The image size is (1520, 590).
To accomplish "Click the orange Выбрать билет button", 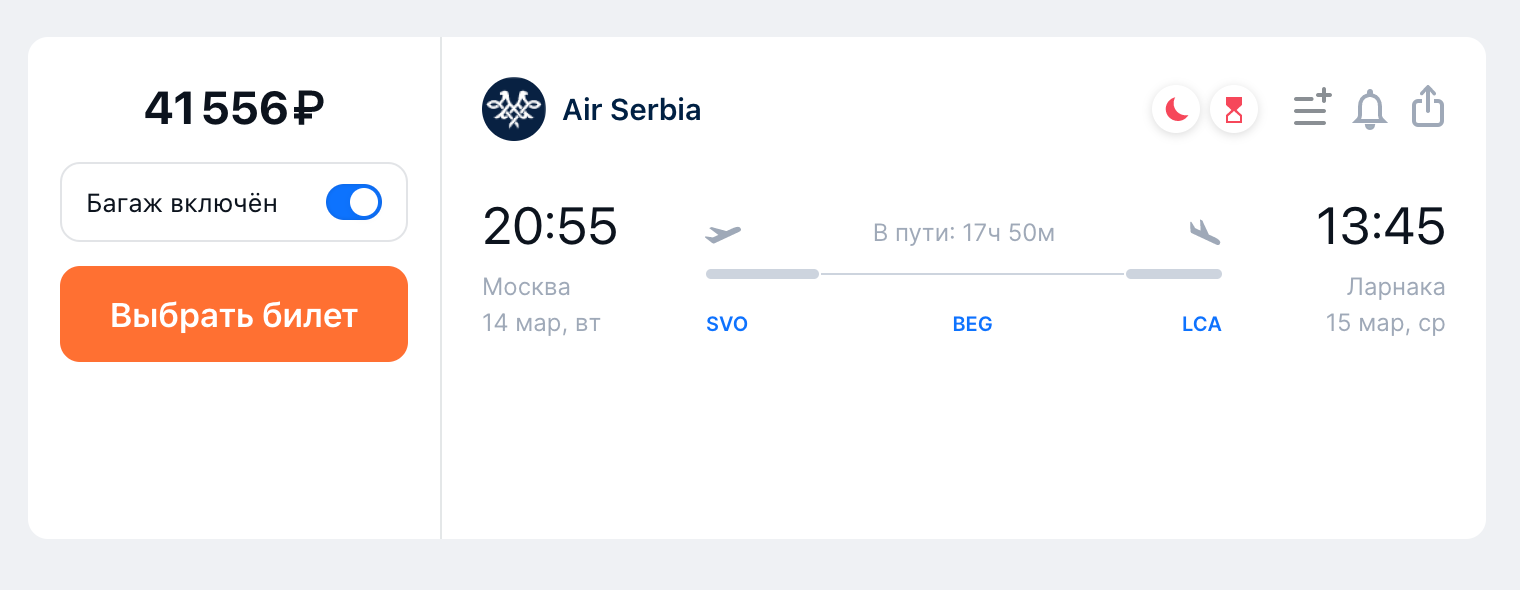I will click(x=234, y=314).
